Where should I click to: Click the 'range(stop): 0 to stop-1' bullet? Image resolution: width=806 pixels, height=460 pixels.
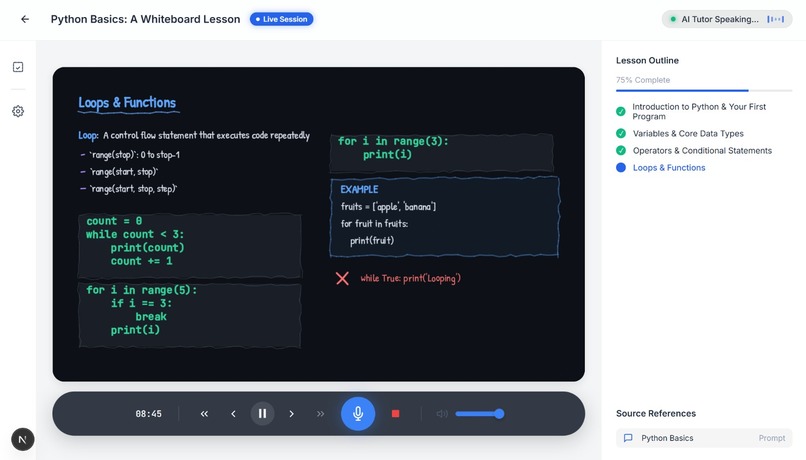[x=134, y=155]
